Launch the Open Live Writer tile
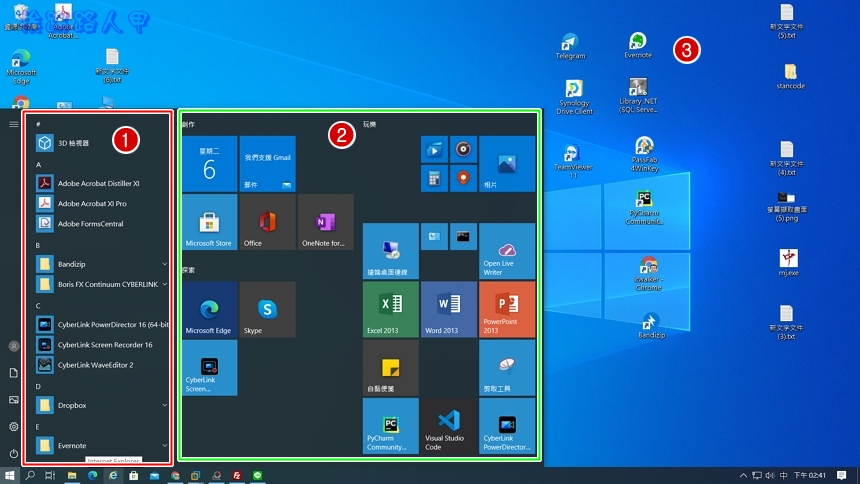The image size is (860, 484). pyautogui.click(x=507, y=251)
